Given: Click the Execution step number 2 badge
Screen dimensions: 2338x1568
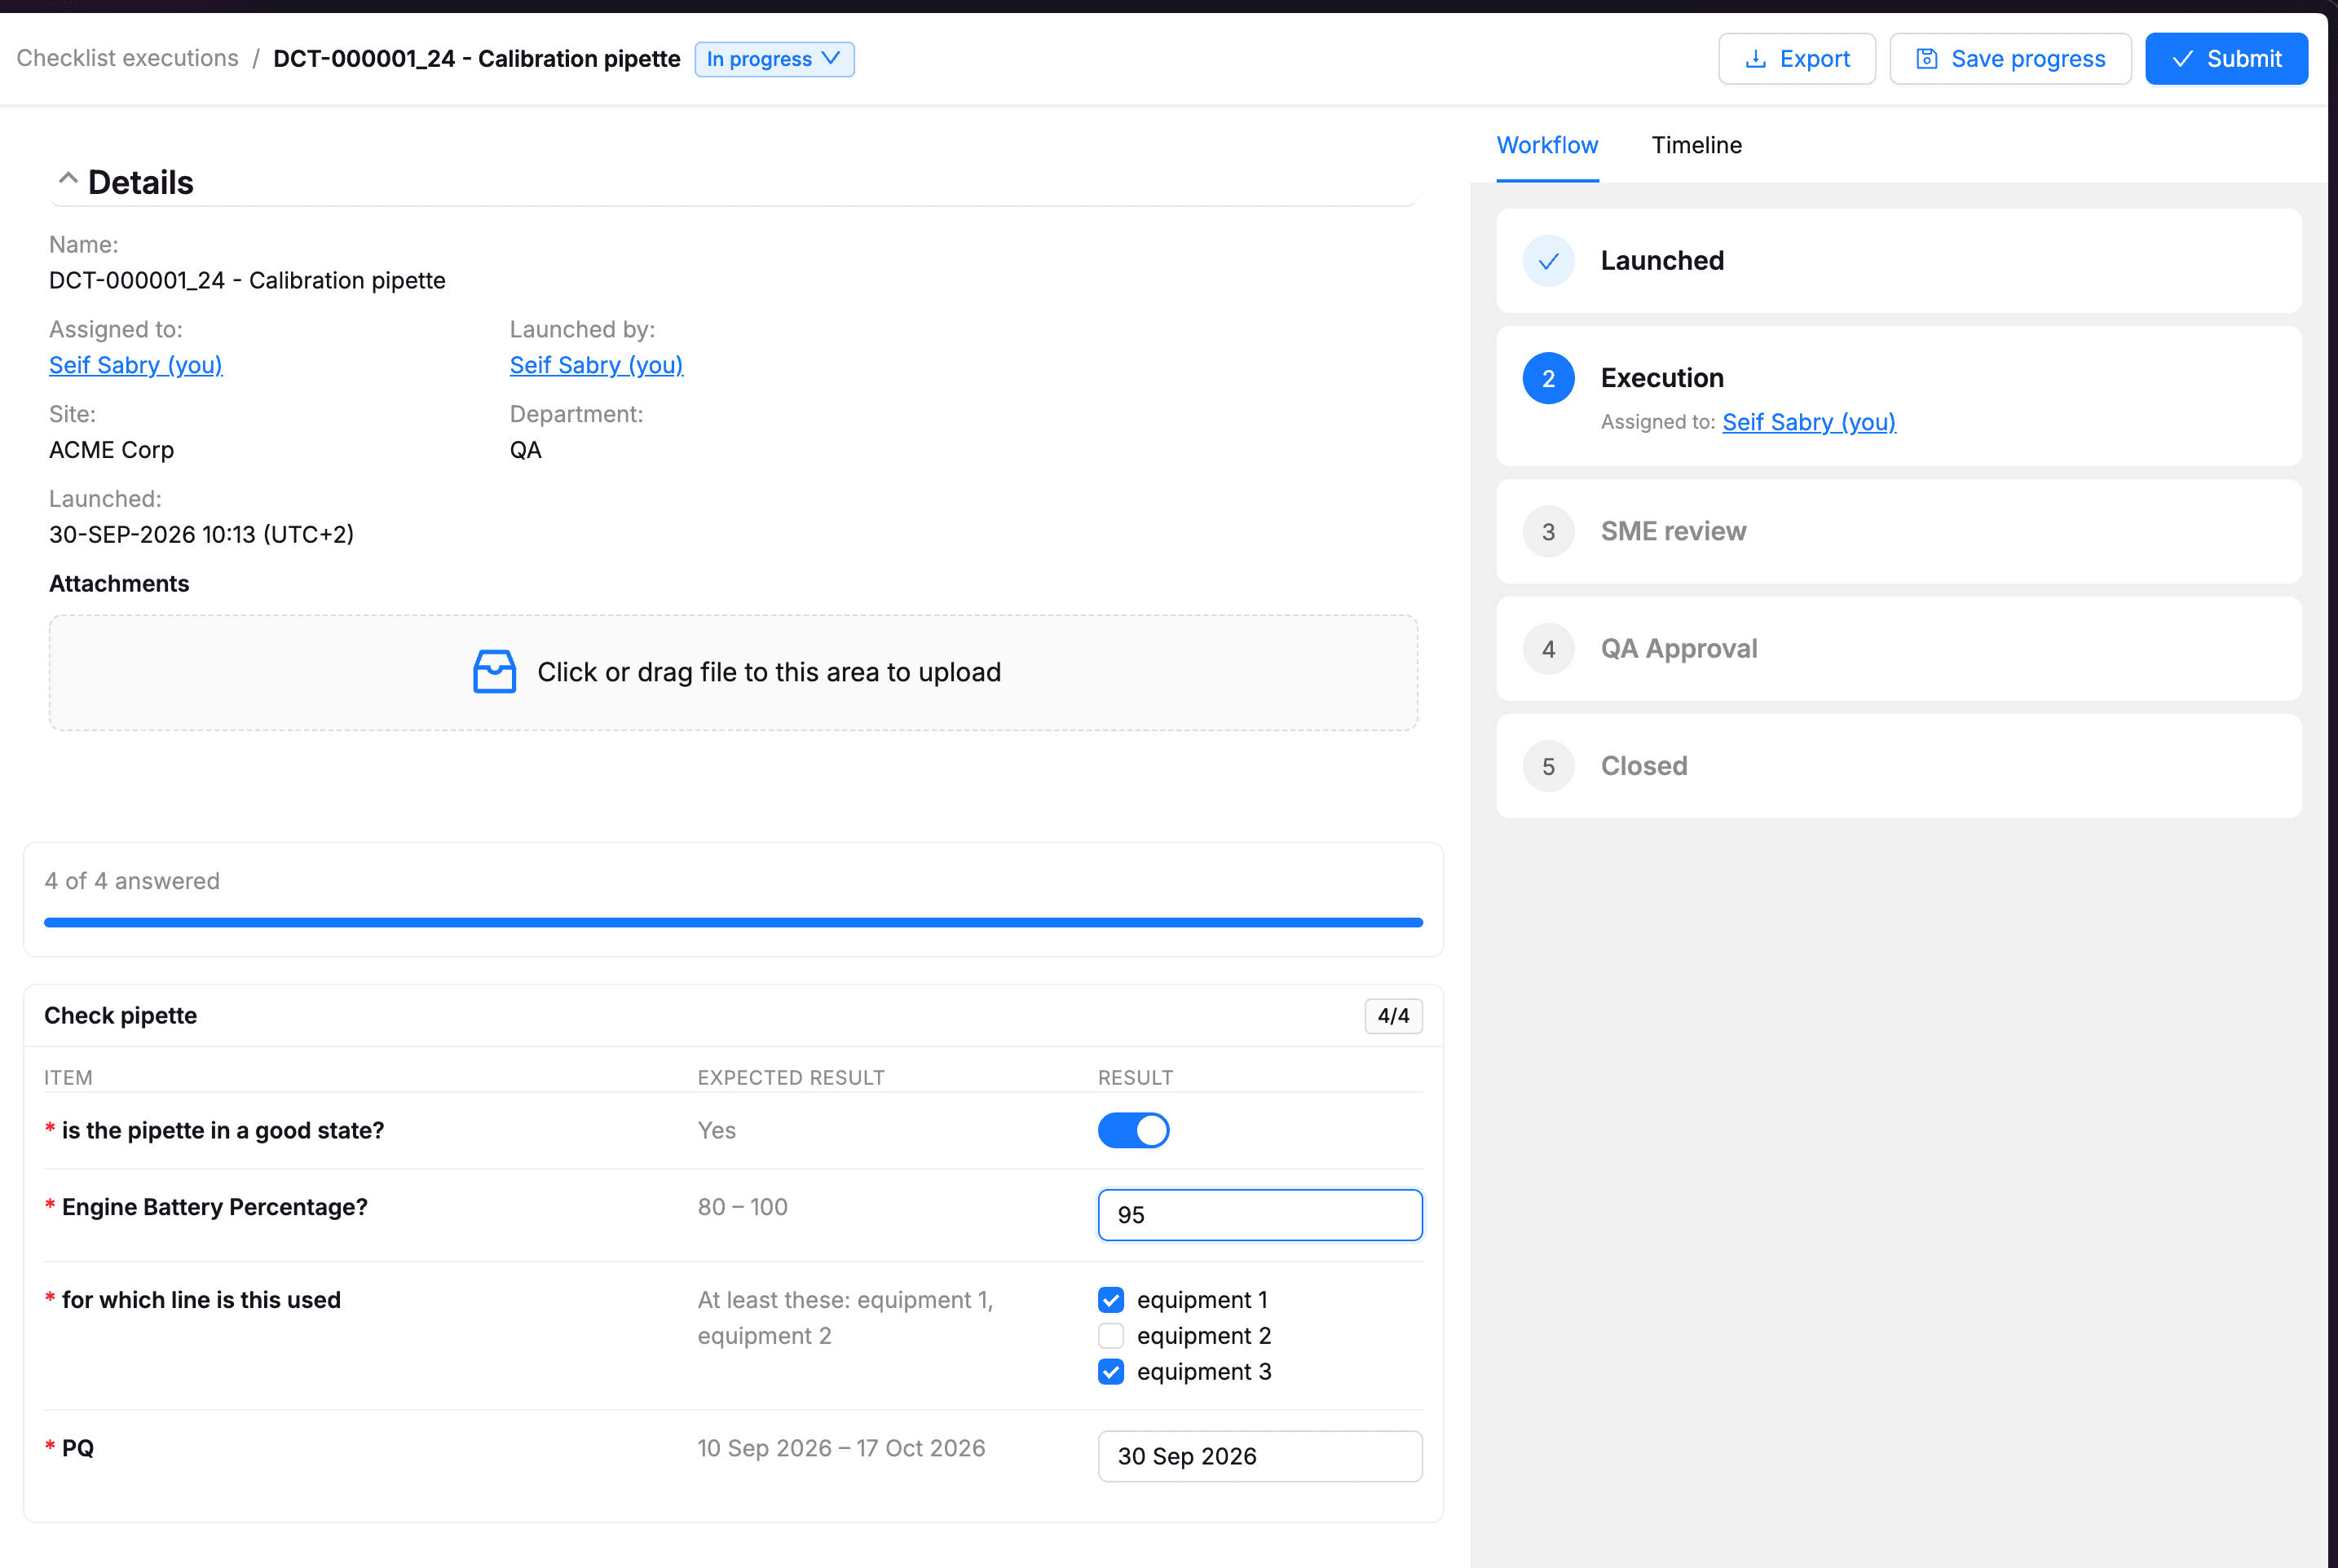Looking at the screenshot, I should pos(1548,378).
